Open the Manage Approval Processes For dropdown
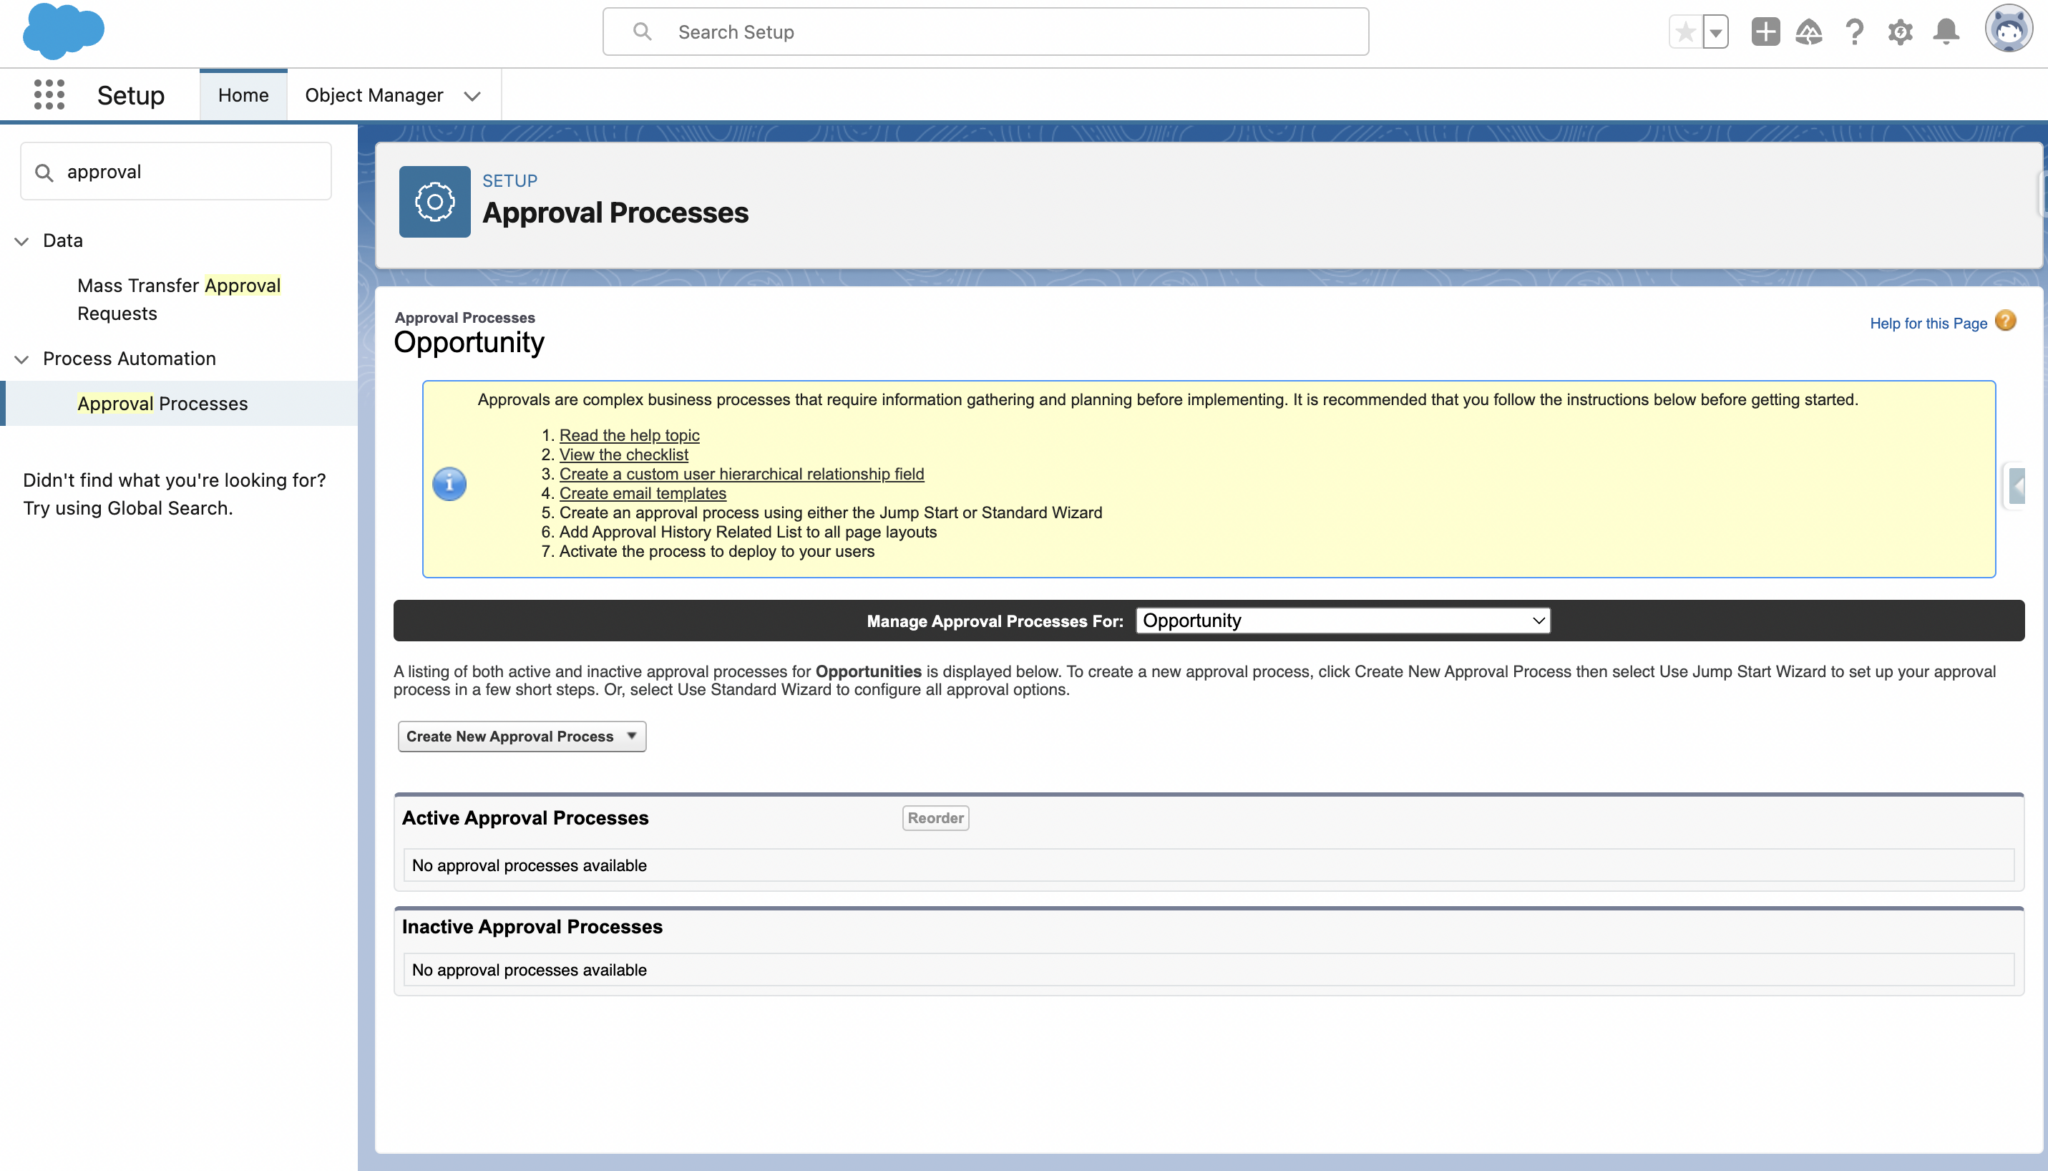Image resolution: width=2048 pixels, height=1171 pixels. (1341, 620)
